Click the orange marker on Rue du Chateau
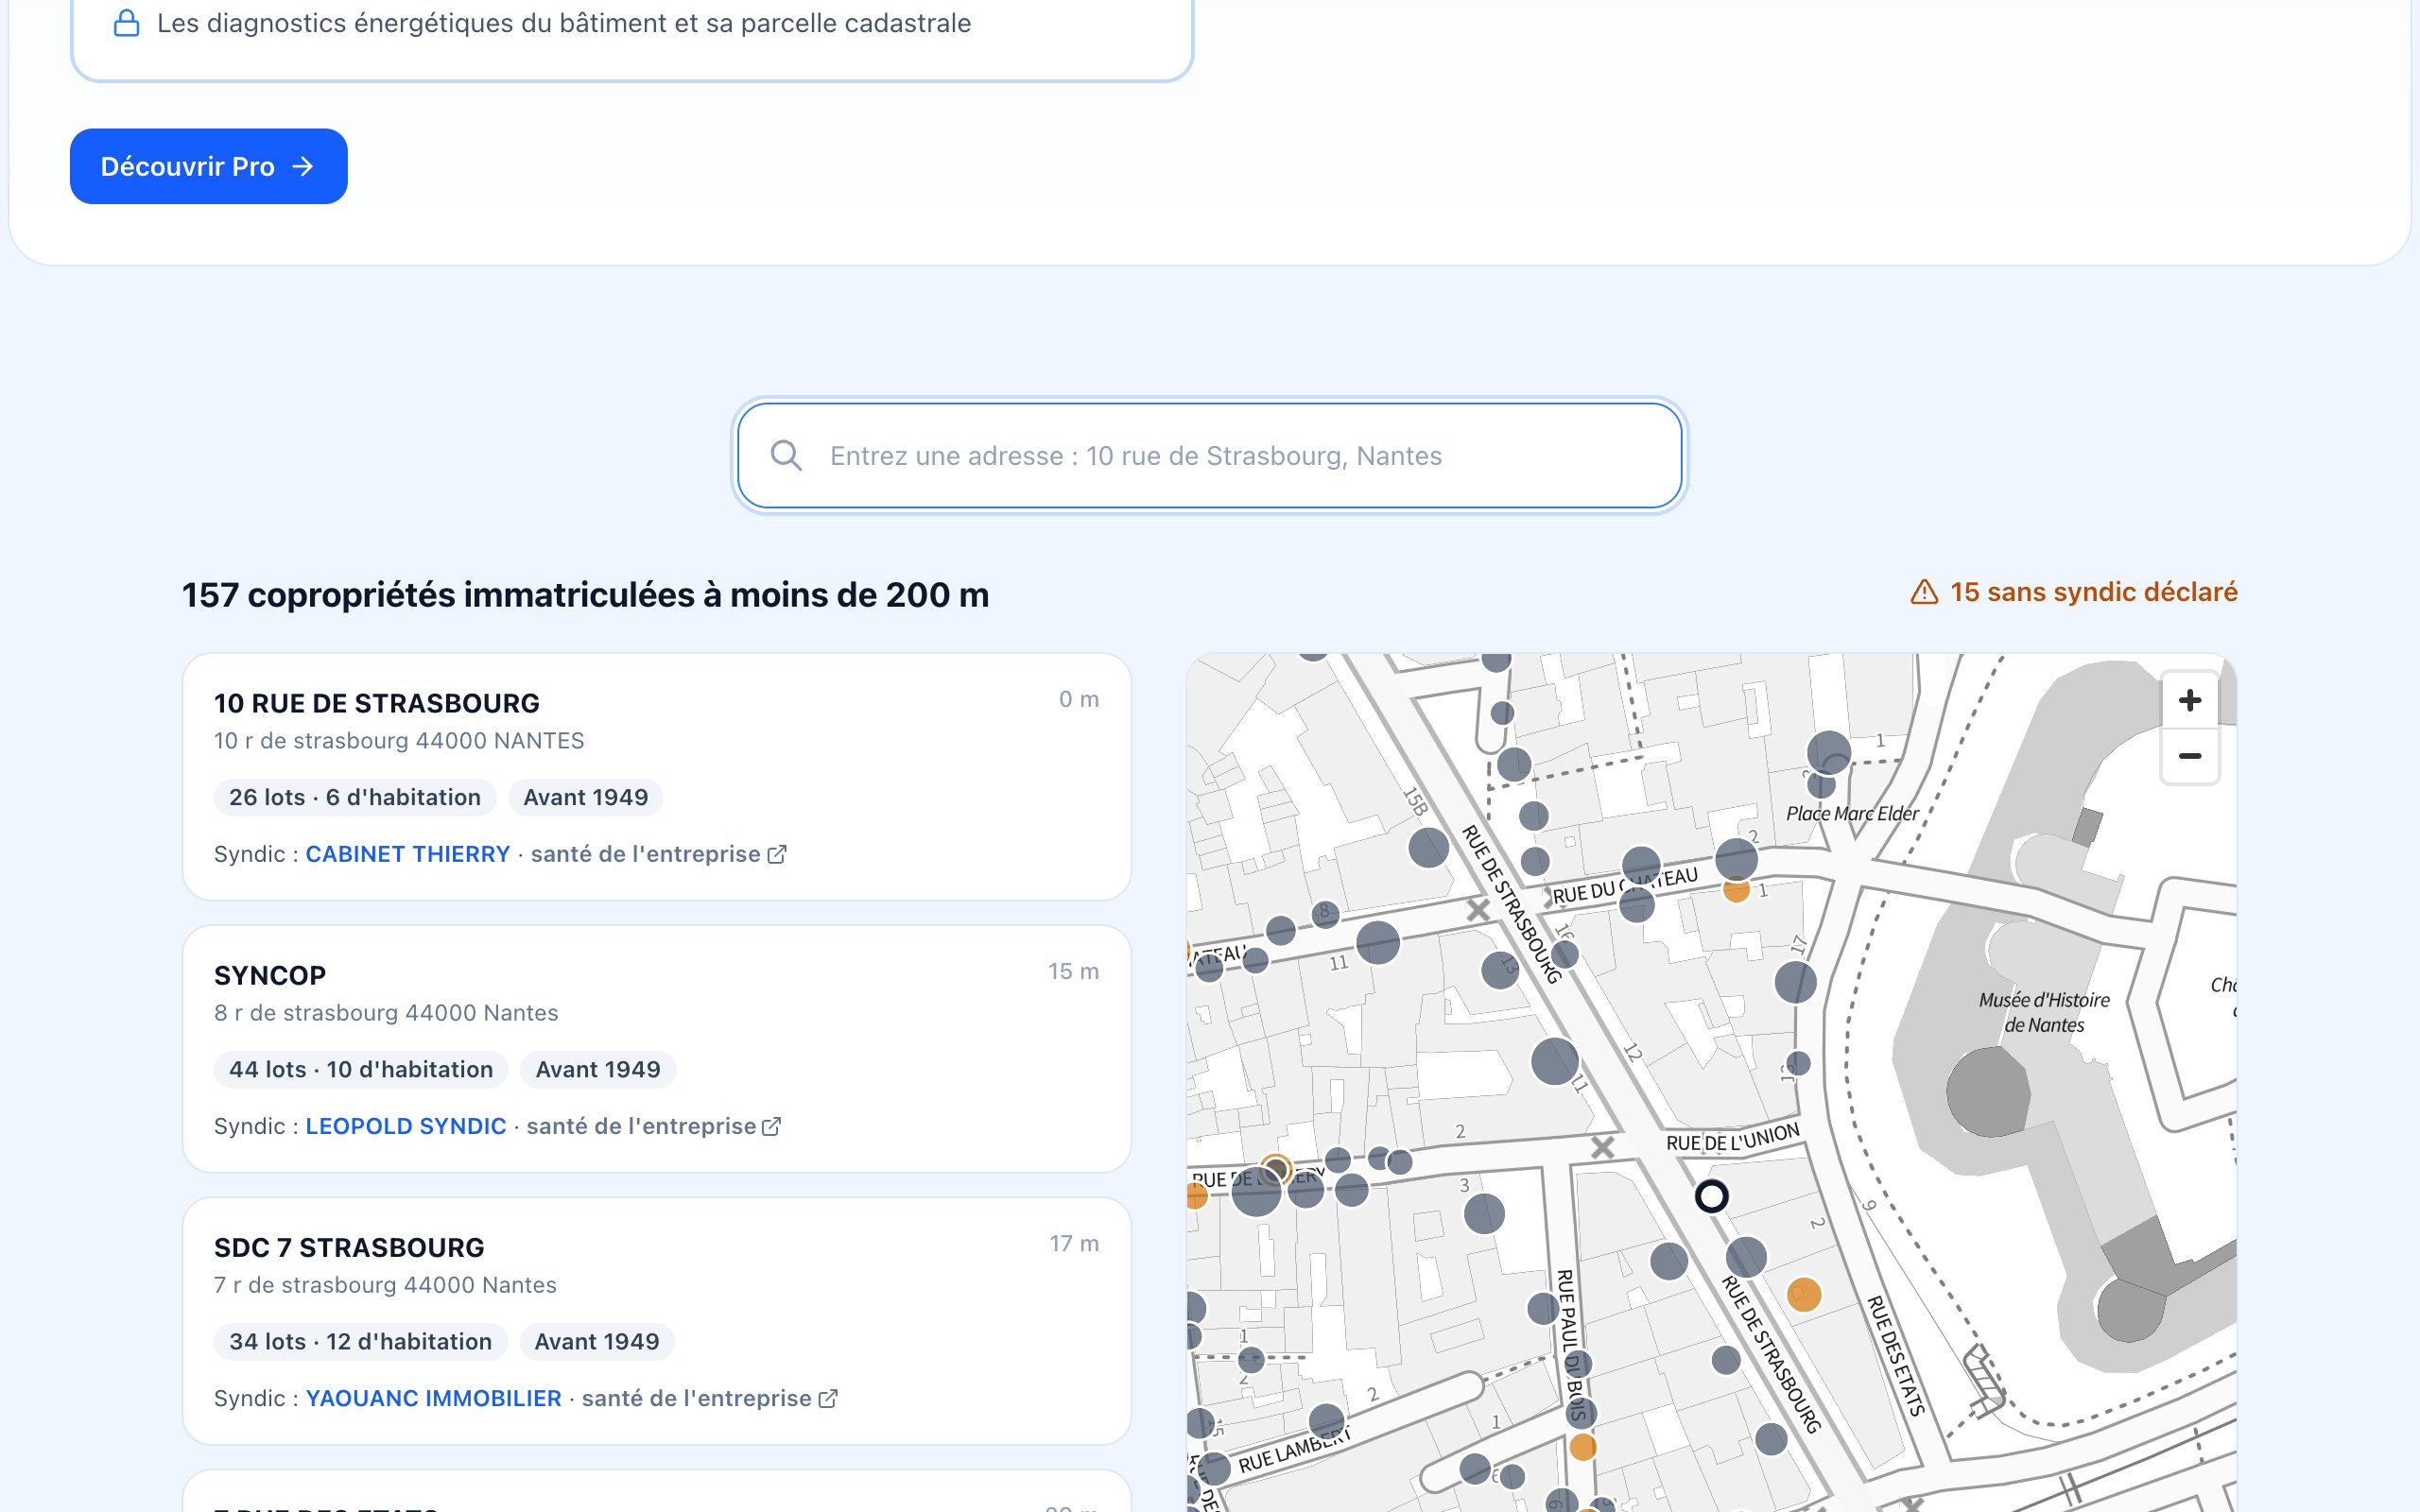Image resolution: width=2420 pixels, height=1512 pixels. (x=1736, y=889)
